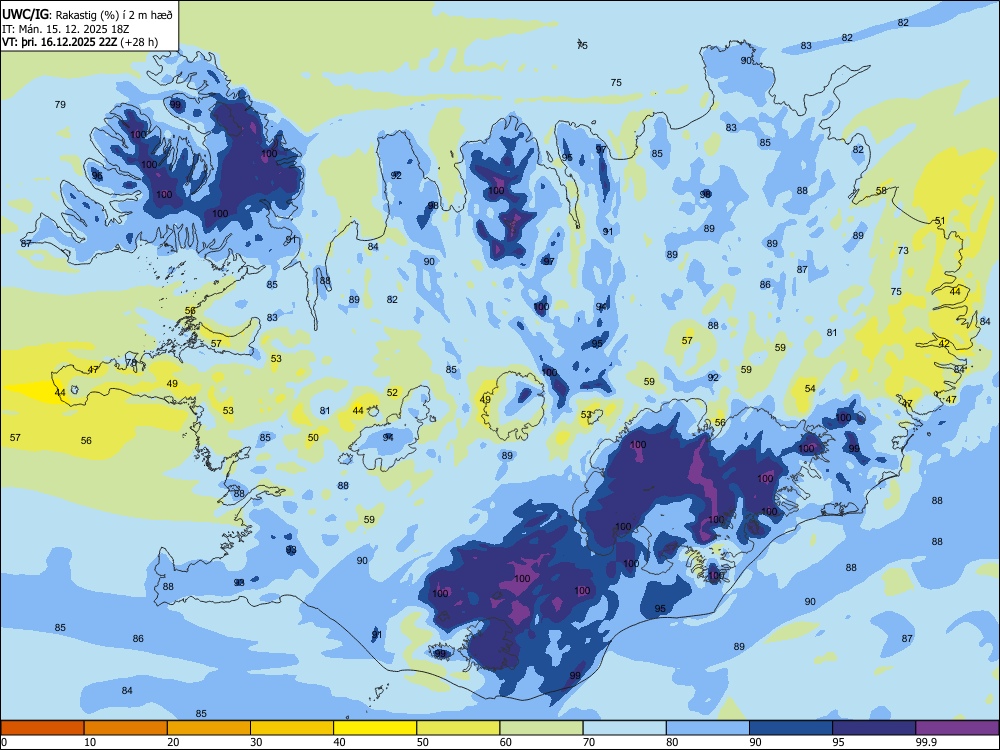Choose the dark blue 90–95 legend swatch
The height and width of the screenshot is (750, 1000).
[x=791, y=728]
